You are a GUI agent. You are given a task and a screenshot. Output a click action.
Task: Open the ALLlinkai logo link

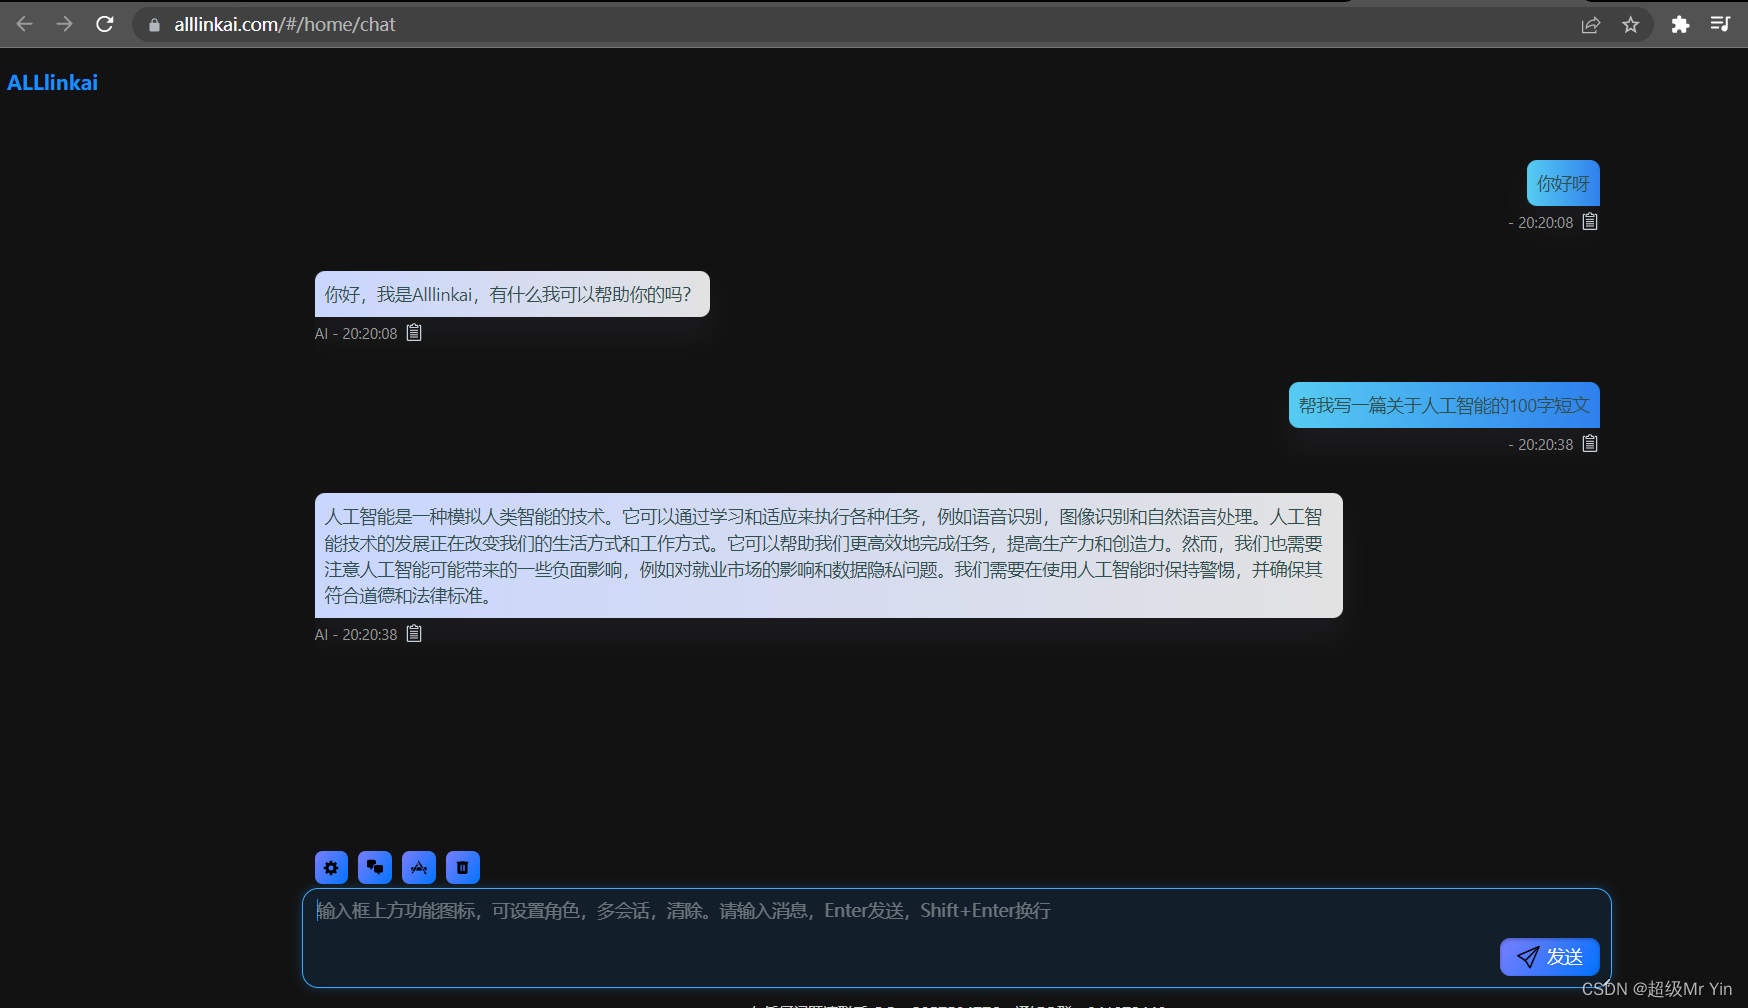click(52, 83)
